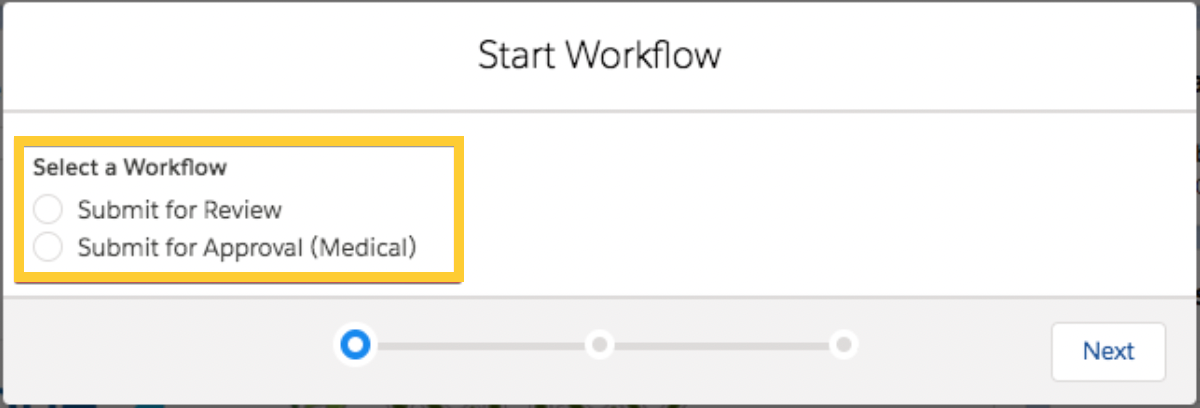Click the Next button
Image resolution: width=1200 pixels, height=408 pixels.
1108,351
